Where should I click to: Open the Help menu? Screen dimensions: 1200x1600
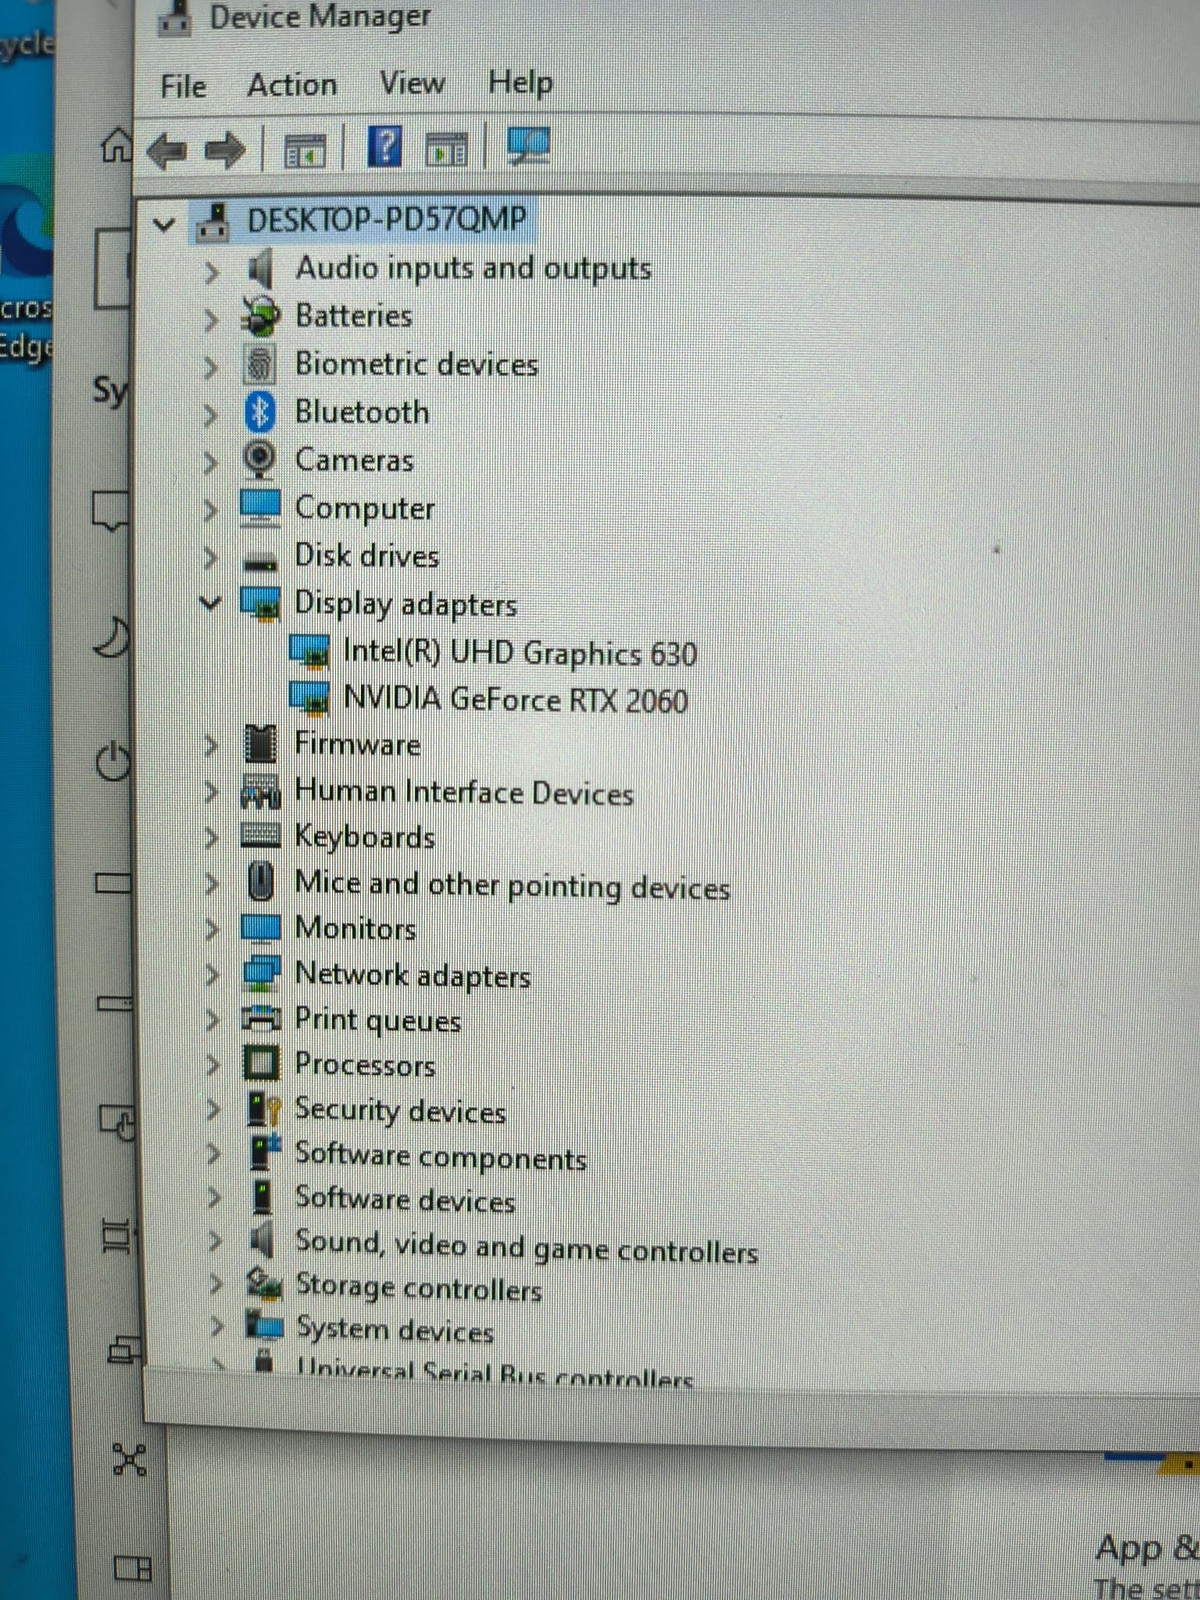pyautogui.click(x=520, y=82)
